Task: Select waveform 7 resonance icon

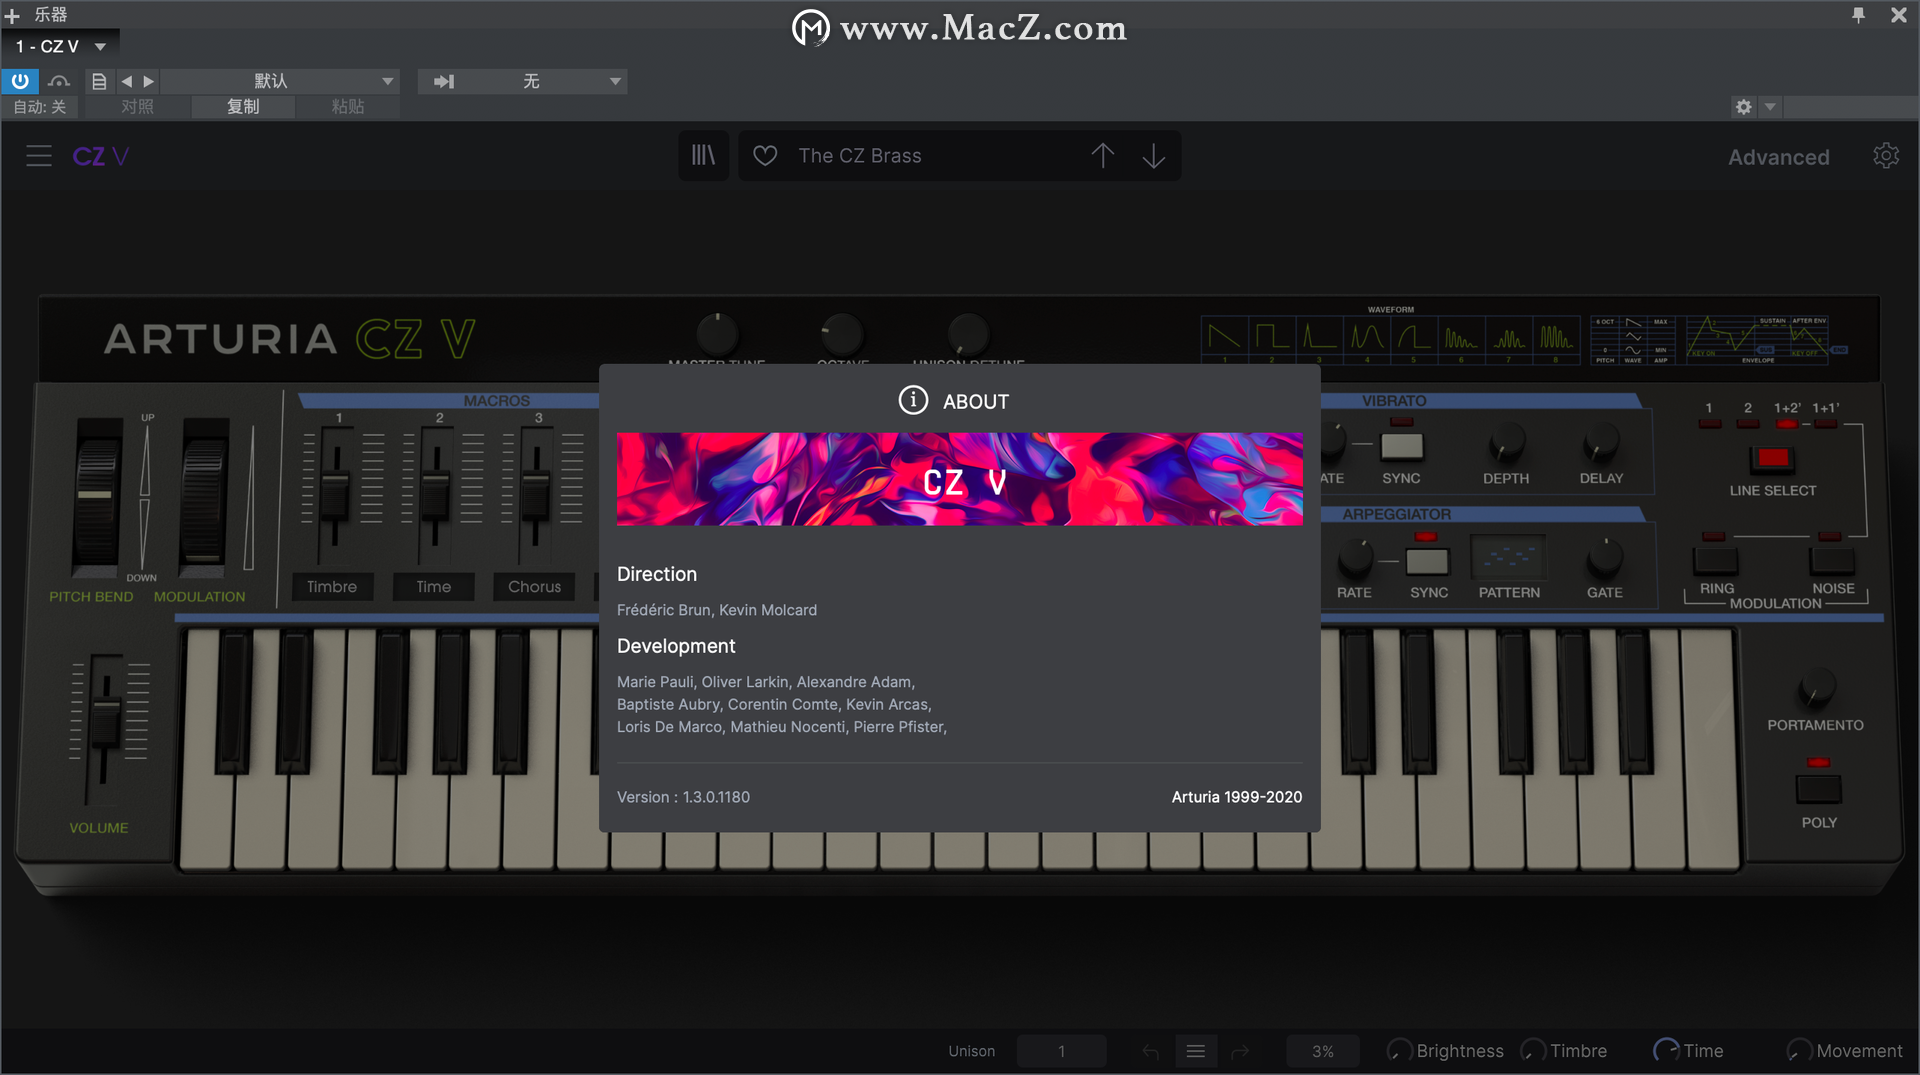Action: pos(1509,337)
